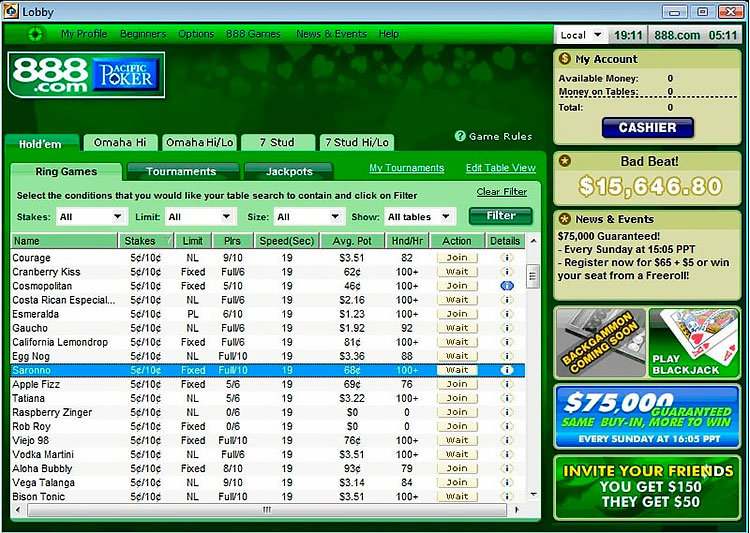Switch to the Omaha Hi/Lo tab
This screenshot has width=750, height=533.
pos(199,142)
